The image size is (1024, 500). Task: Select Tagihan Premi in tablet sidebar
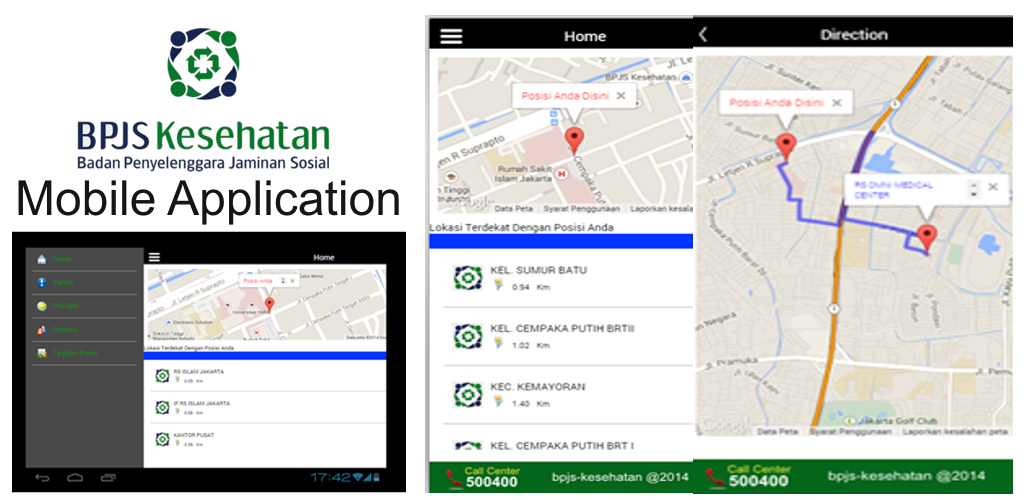pyautogui.click(x=85, y=353)
